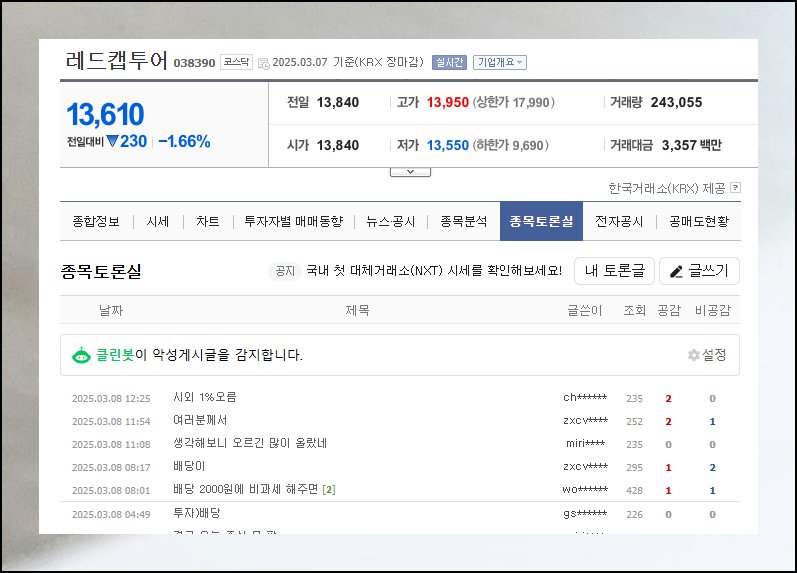
Task: Open the 전자공시 tab
Action: tap(619, 221)
